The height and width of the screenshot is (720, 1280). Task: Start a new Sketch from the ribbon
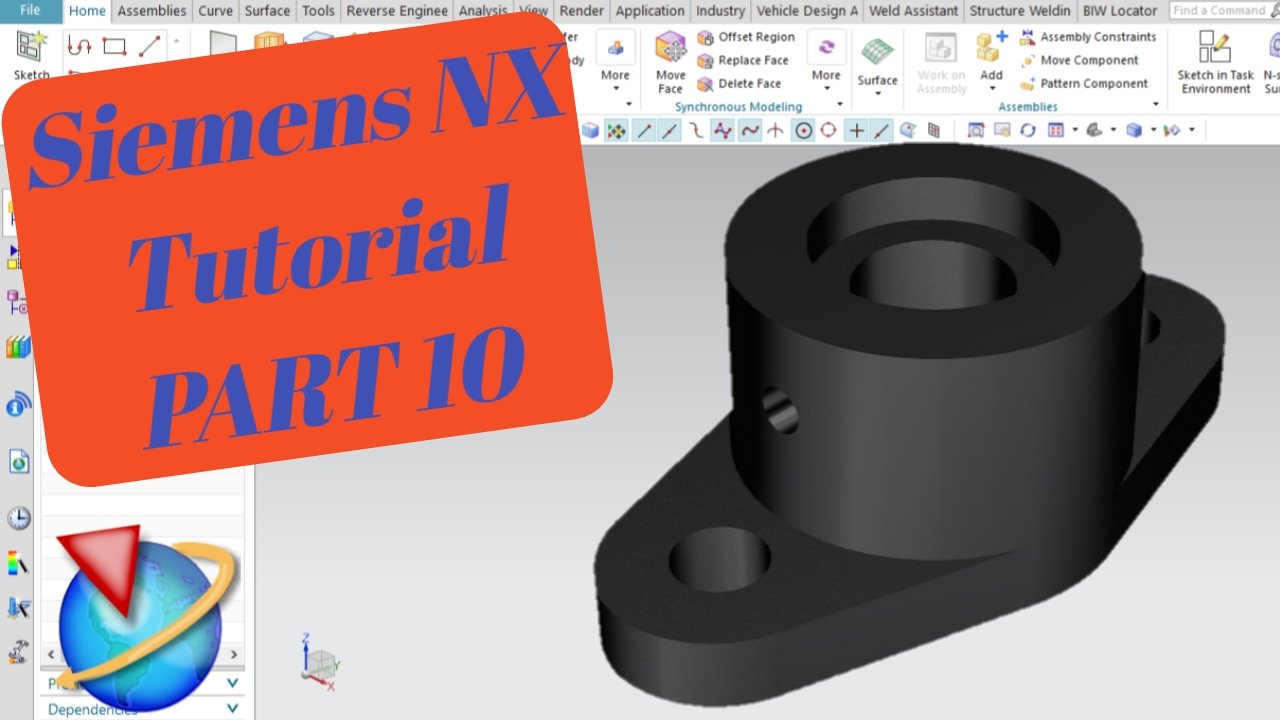(31, 55)
